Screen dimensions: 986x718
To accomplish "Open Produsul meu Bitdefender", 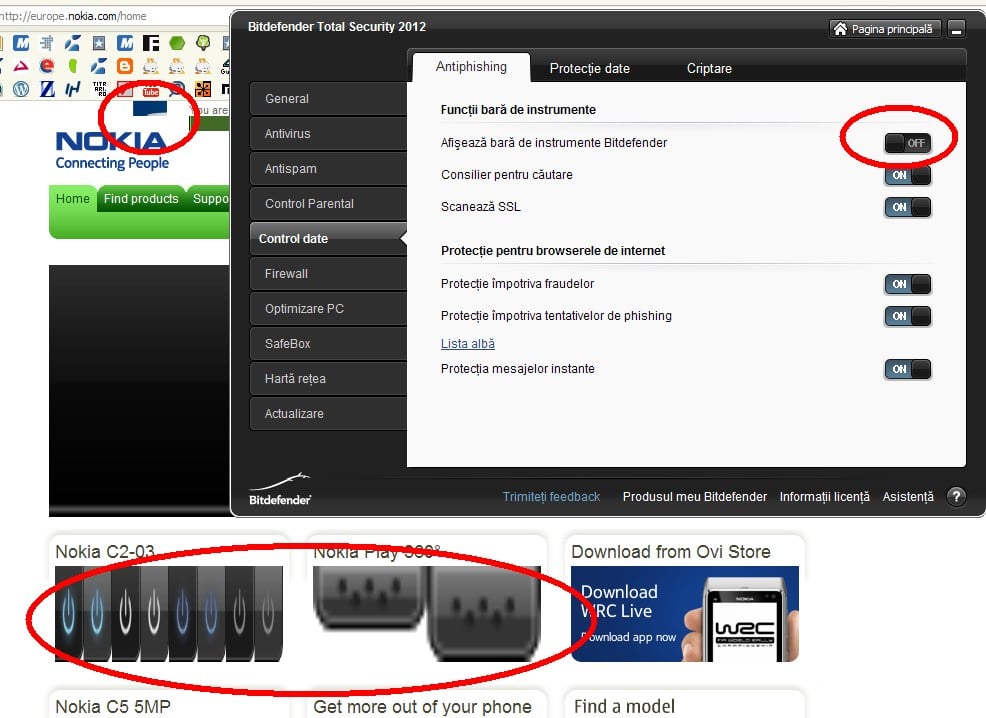I will click(695, 497).
